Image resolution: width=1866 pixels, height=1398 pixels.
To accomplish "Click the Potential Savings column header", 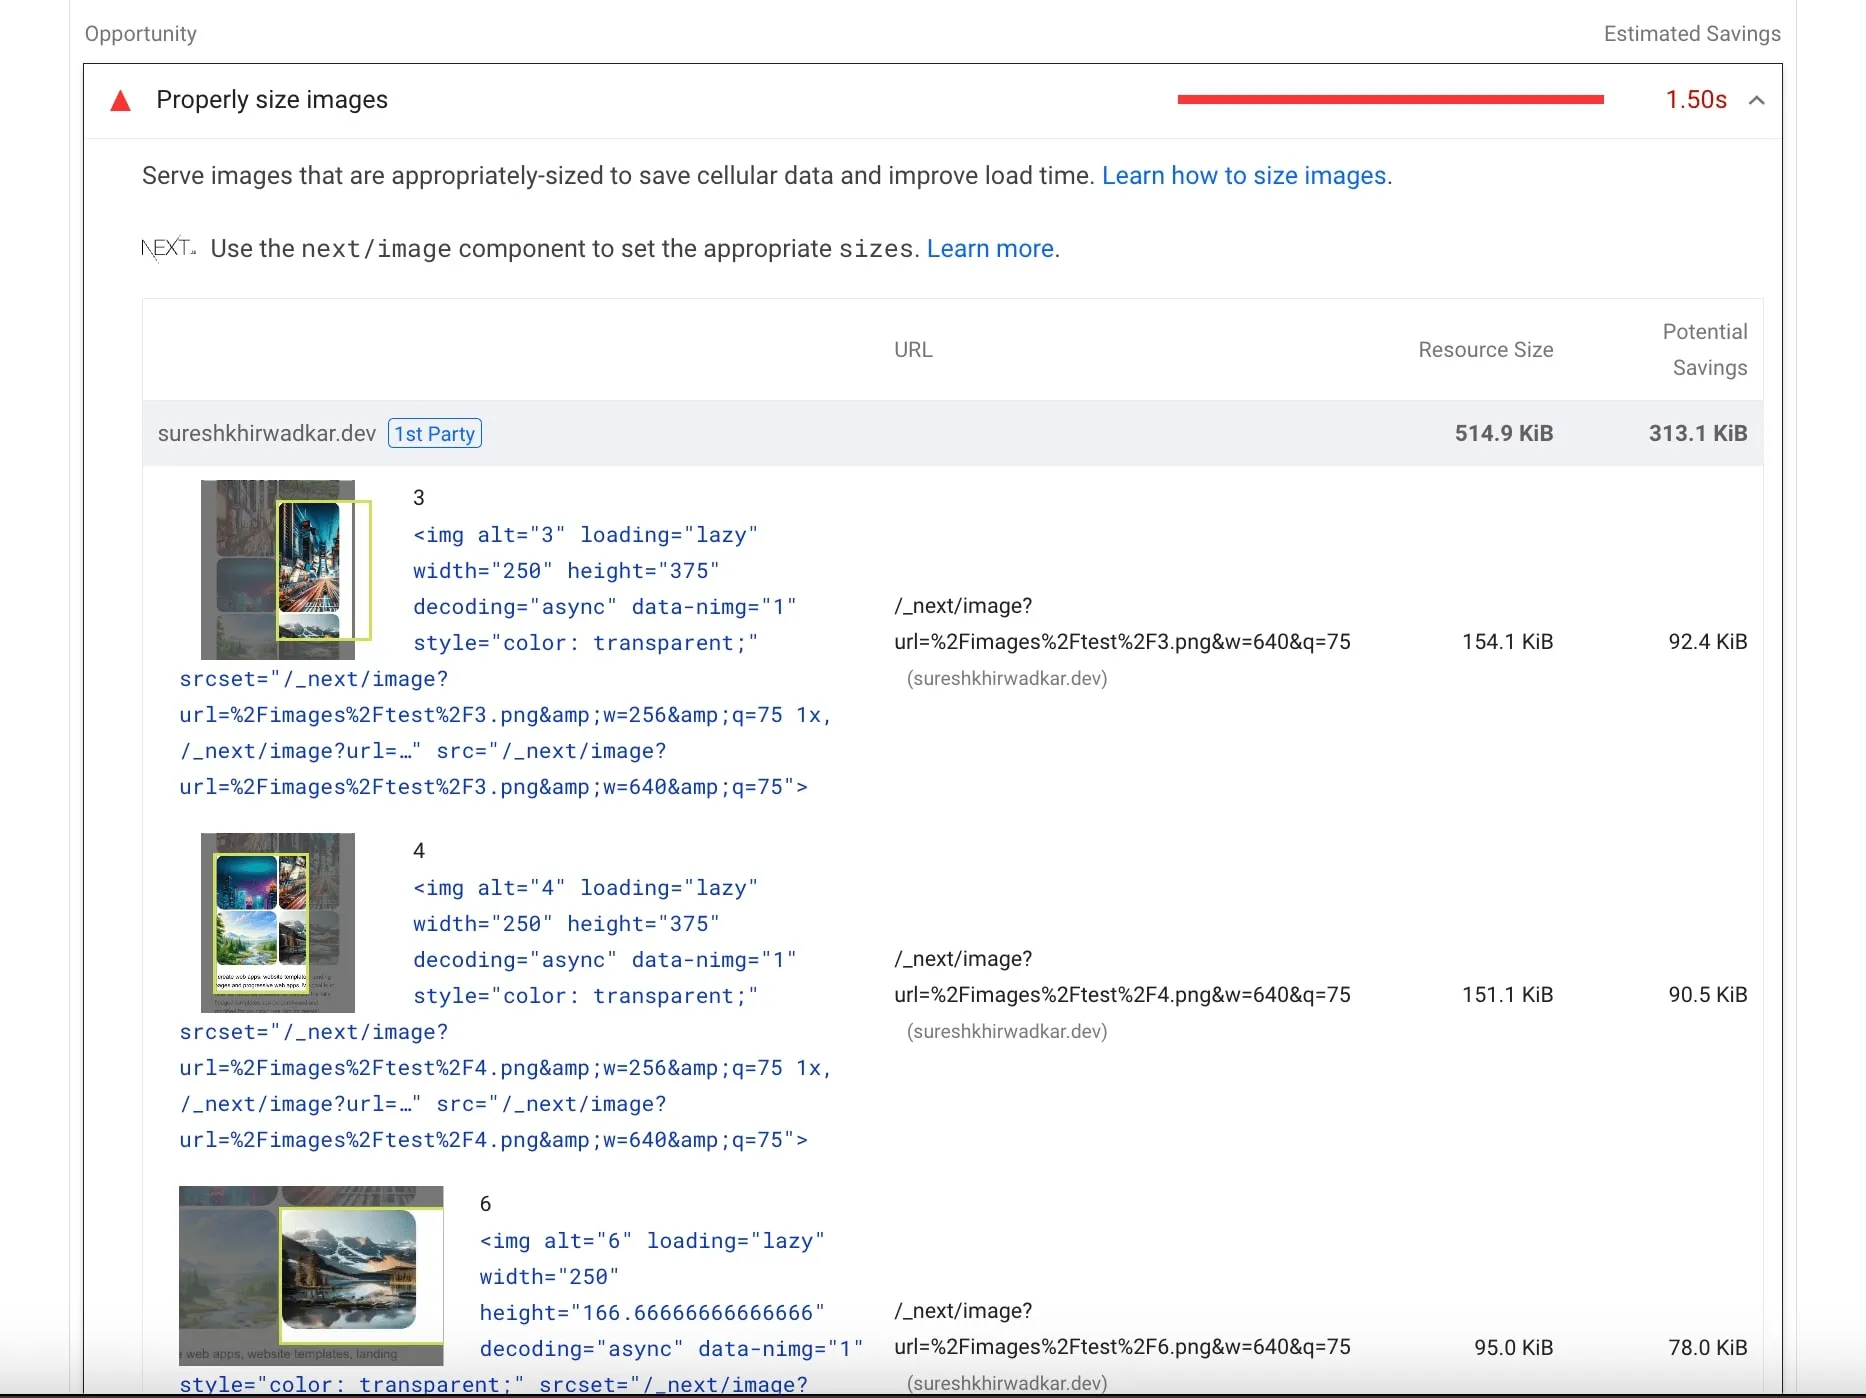I will coord(1704,349).
